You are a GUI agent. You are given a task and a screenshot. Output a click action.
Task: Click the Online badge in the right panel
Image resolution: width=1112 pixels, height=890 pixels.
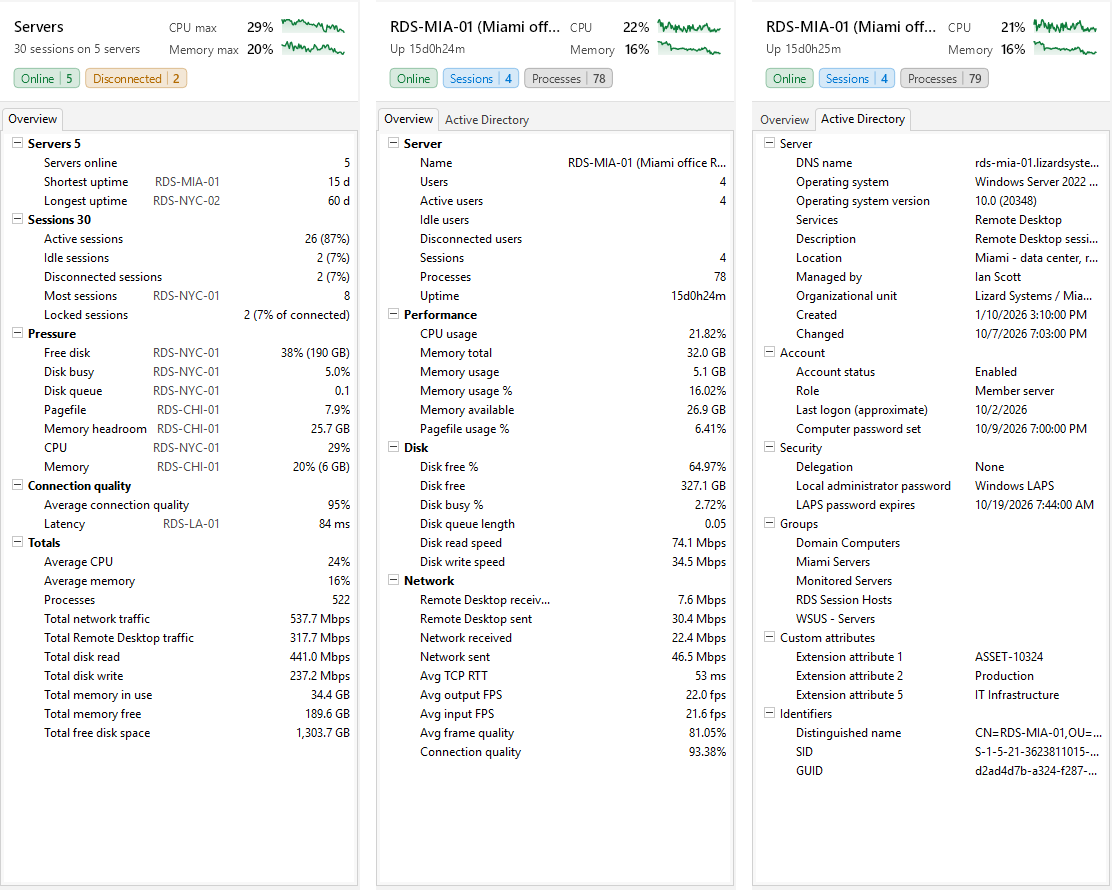click(x=789, y=79)
